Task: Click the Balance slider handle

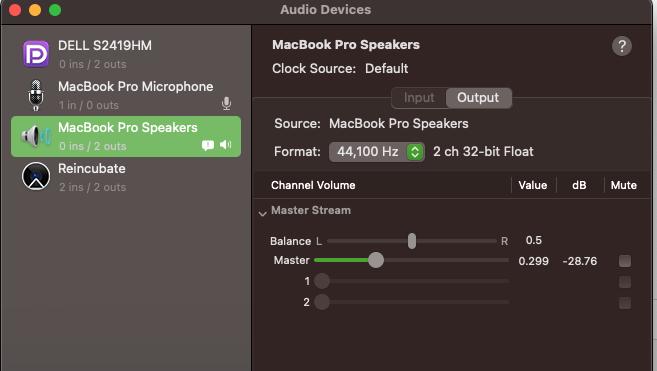Action: 412,241
